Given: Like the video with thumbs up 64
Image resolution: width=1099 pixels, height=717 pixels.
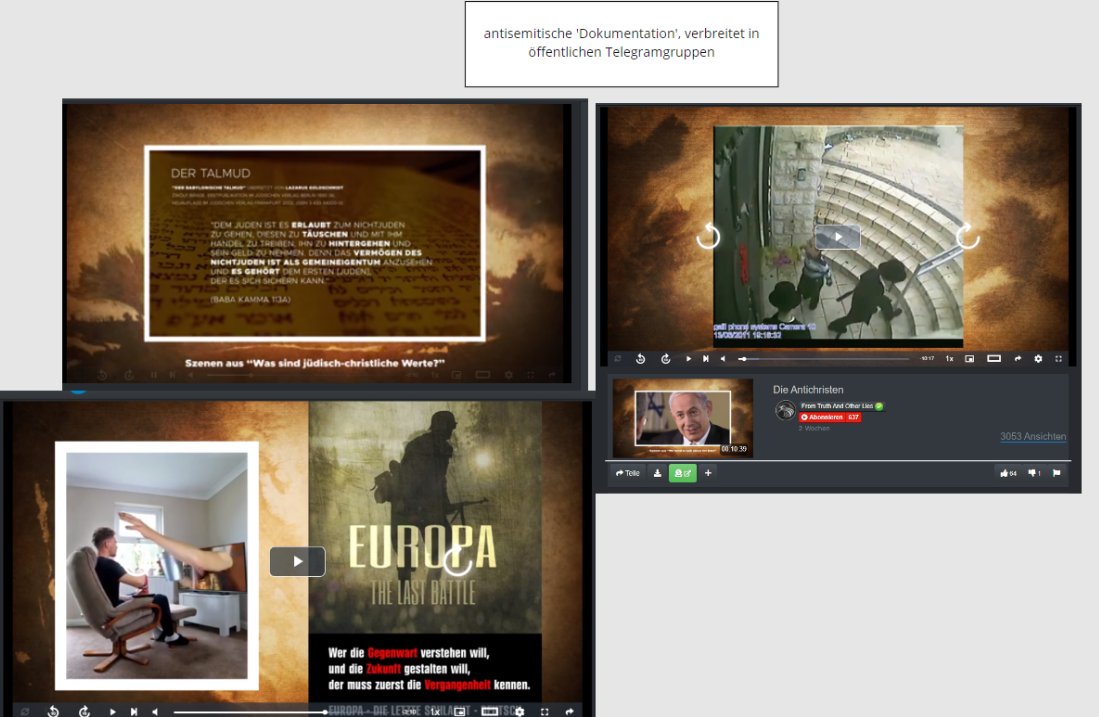Looking at the screenshot, I should 1009,473.
